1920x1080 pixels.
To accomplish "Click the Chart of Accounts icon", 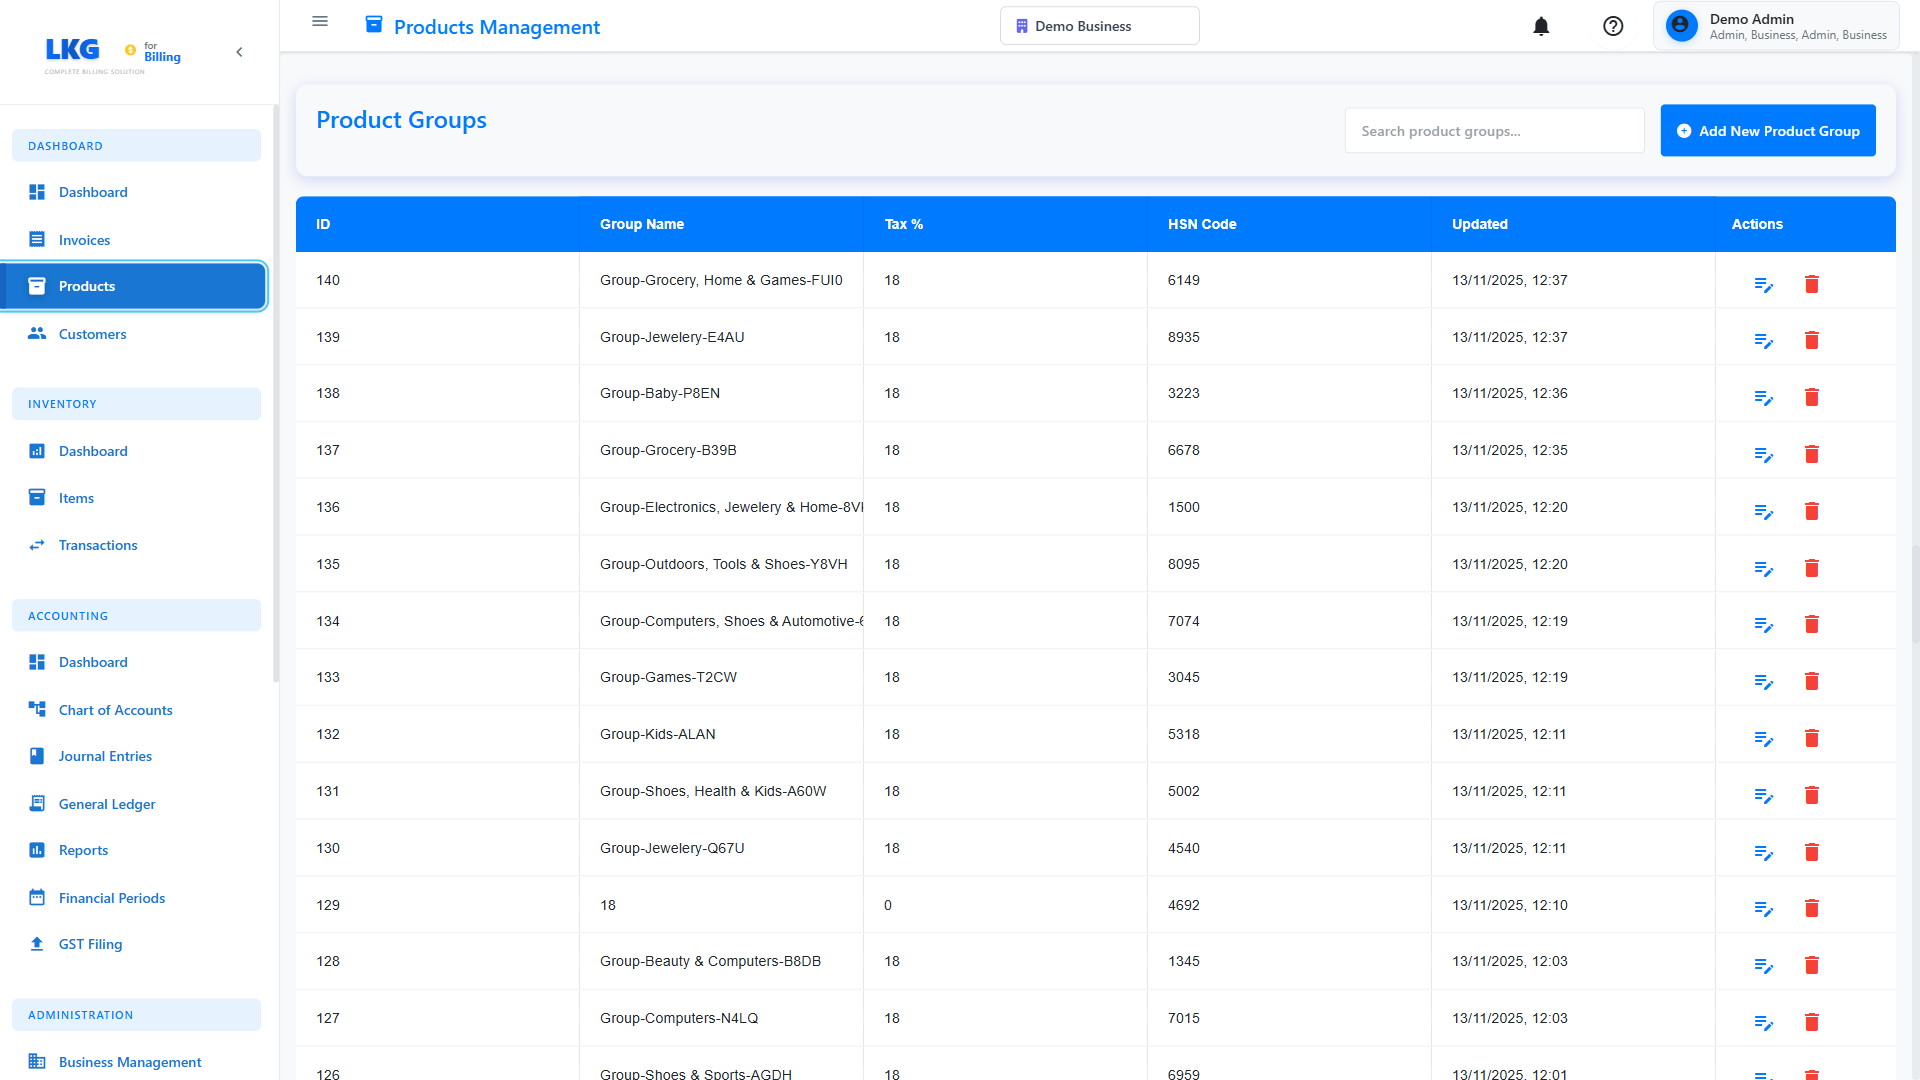I will pos(37,709).
